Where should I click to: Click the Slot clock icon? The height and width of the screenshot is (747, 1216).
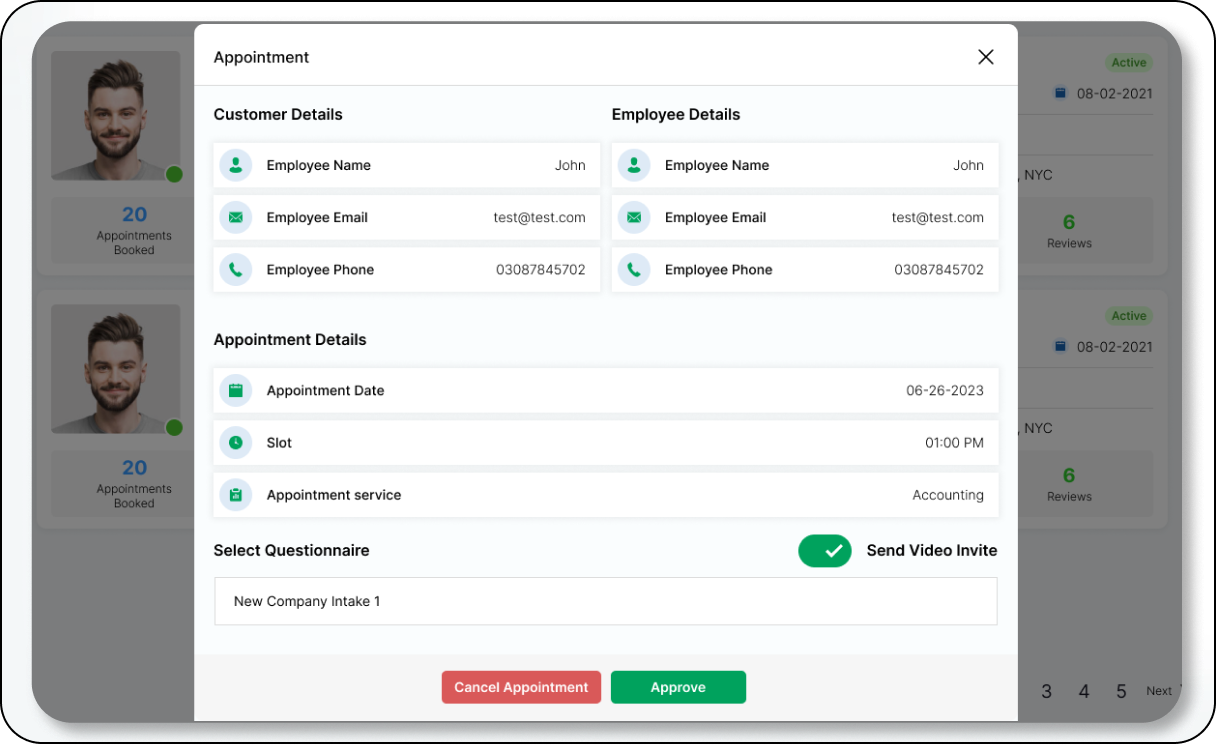coord(236,443)
